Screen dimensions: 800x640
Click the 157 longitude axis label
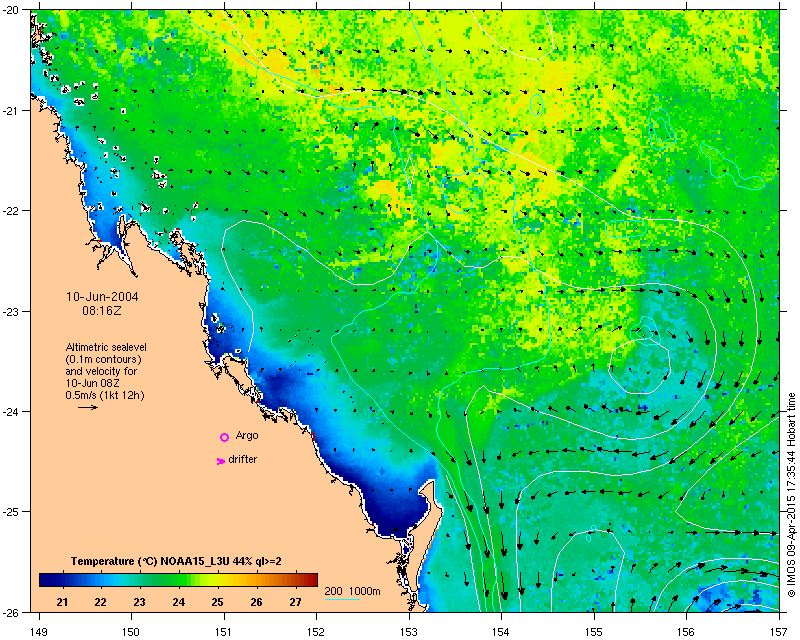pyautogui.click(x=779, y=632)
